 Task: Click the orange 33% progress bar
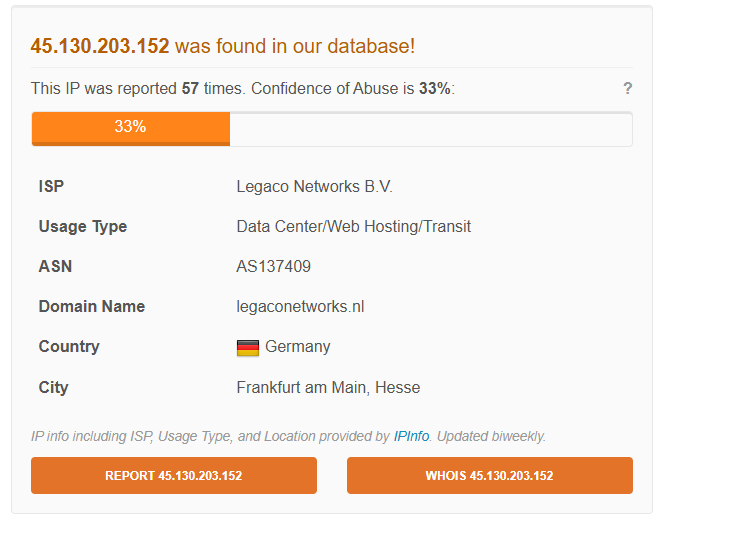click(x=131, y=128)
